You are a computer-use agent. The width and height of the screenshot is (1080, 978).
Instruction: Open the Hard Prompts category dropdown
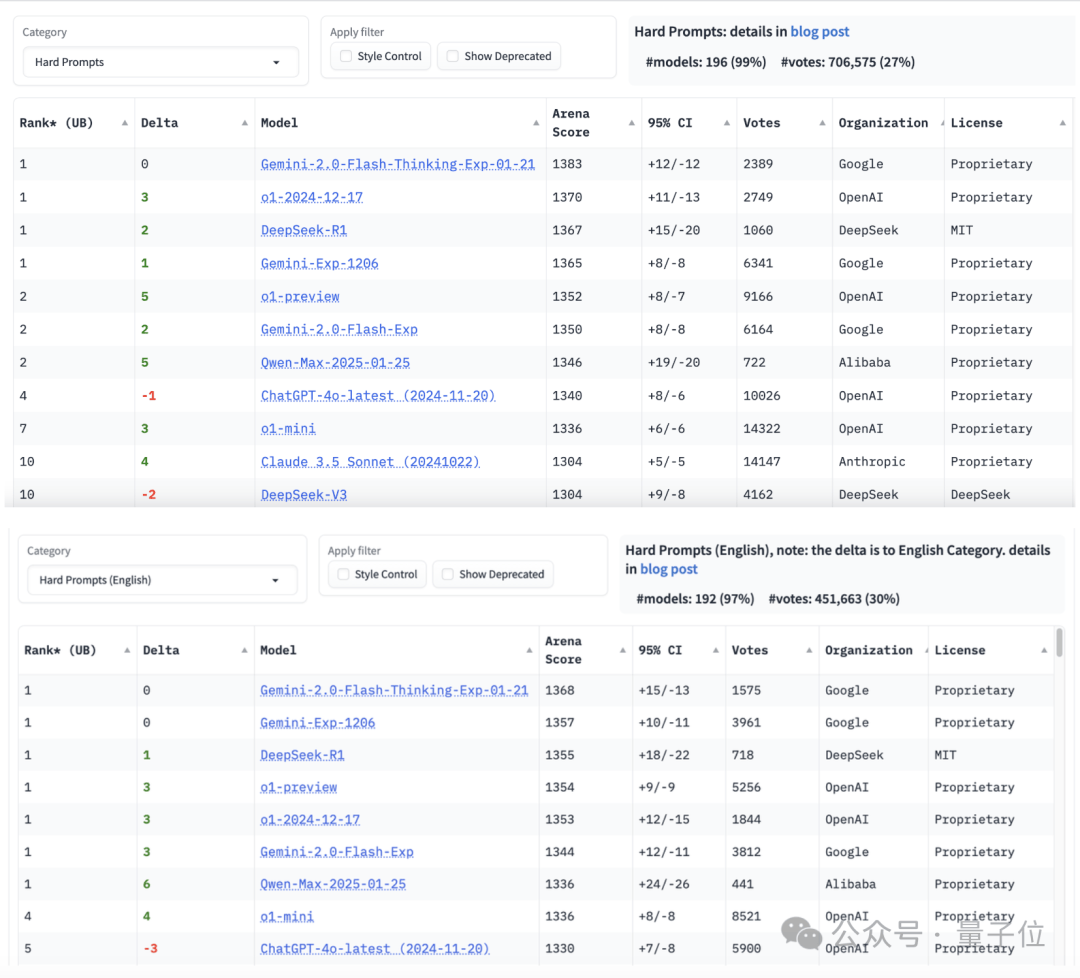(x=160, y=62)
